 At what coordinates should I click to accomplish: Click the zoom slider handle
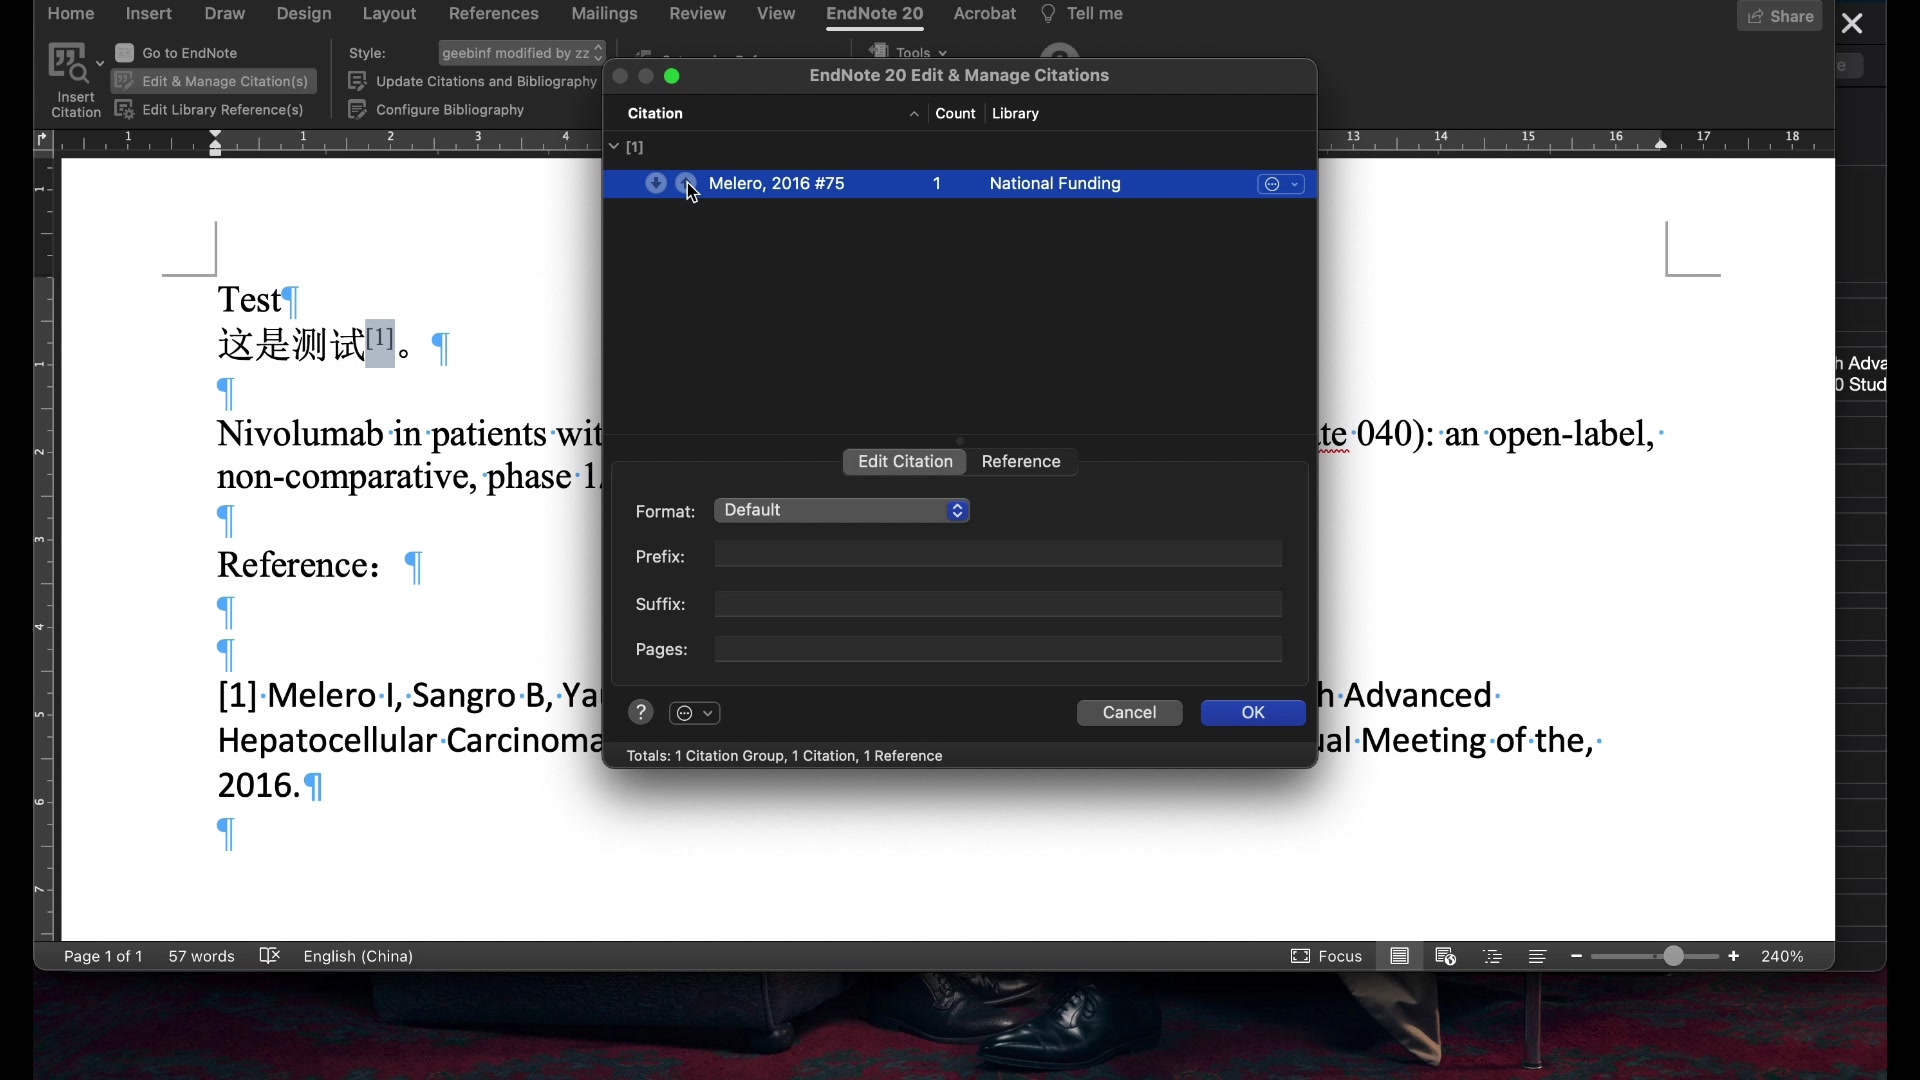tap(1675, 957)
